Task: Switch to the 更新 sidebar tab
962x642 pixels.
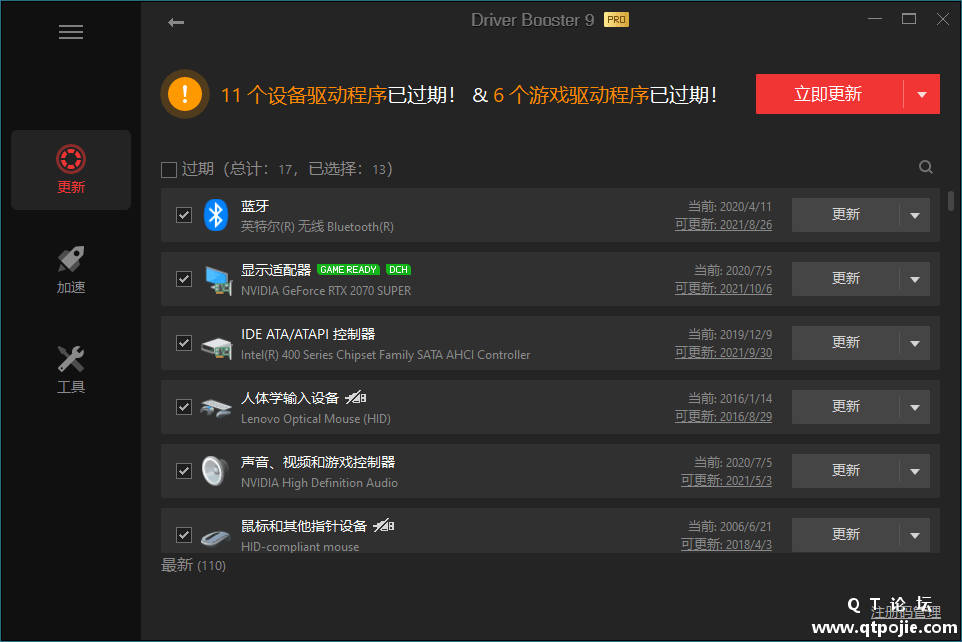Action: (71, 170)
